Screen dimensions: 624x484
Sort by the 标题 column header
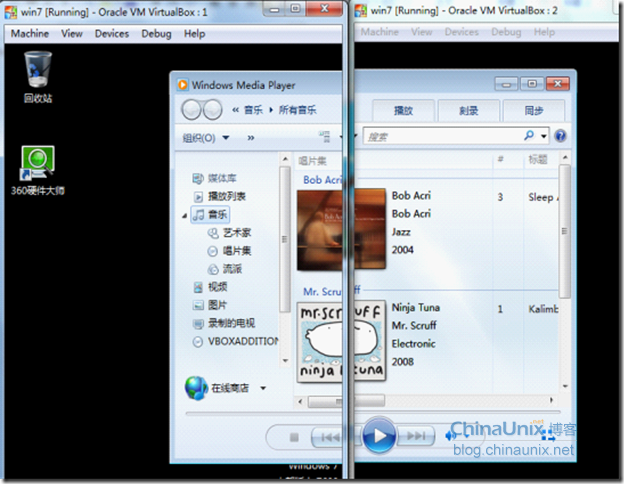click(x=538, y=159)
